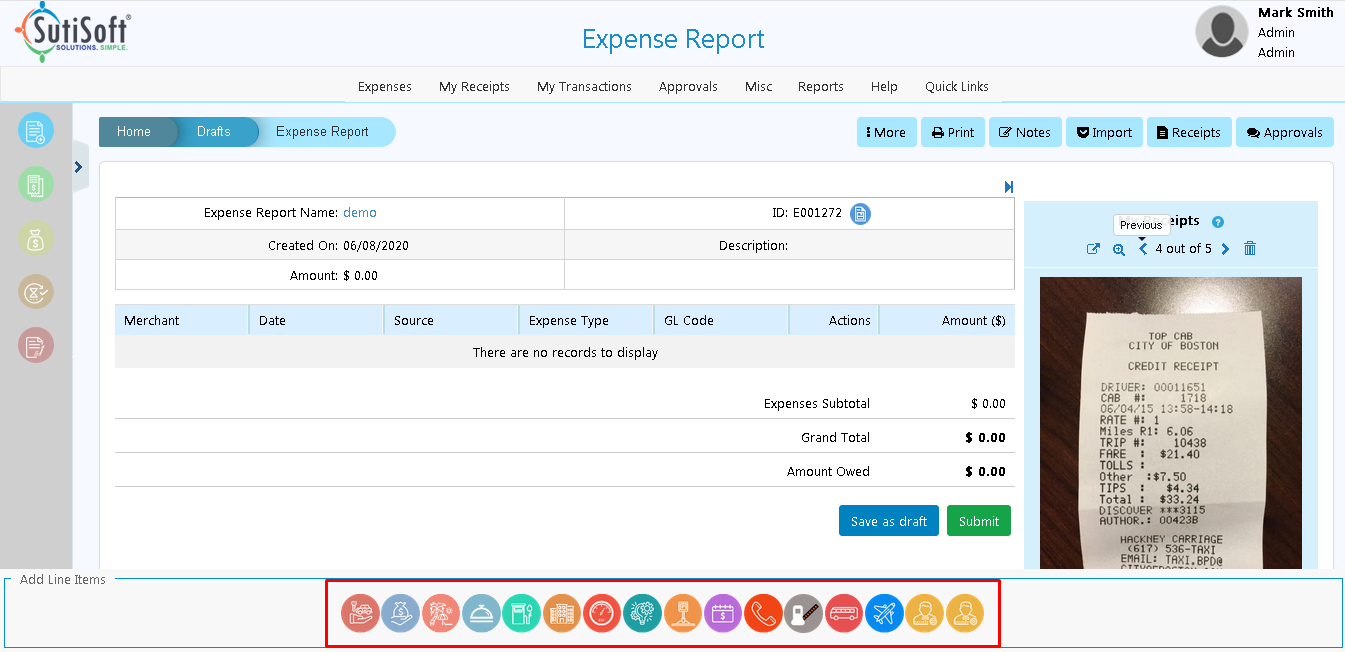The image size is (1345, 652).
Task: Click the Mileage speedometer icon
Action: pyautogui.click(x=601, y=613)
